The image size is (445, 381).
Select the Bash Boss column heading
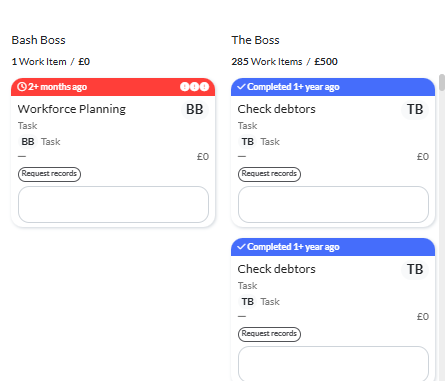point(39,40)
